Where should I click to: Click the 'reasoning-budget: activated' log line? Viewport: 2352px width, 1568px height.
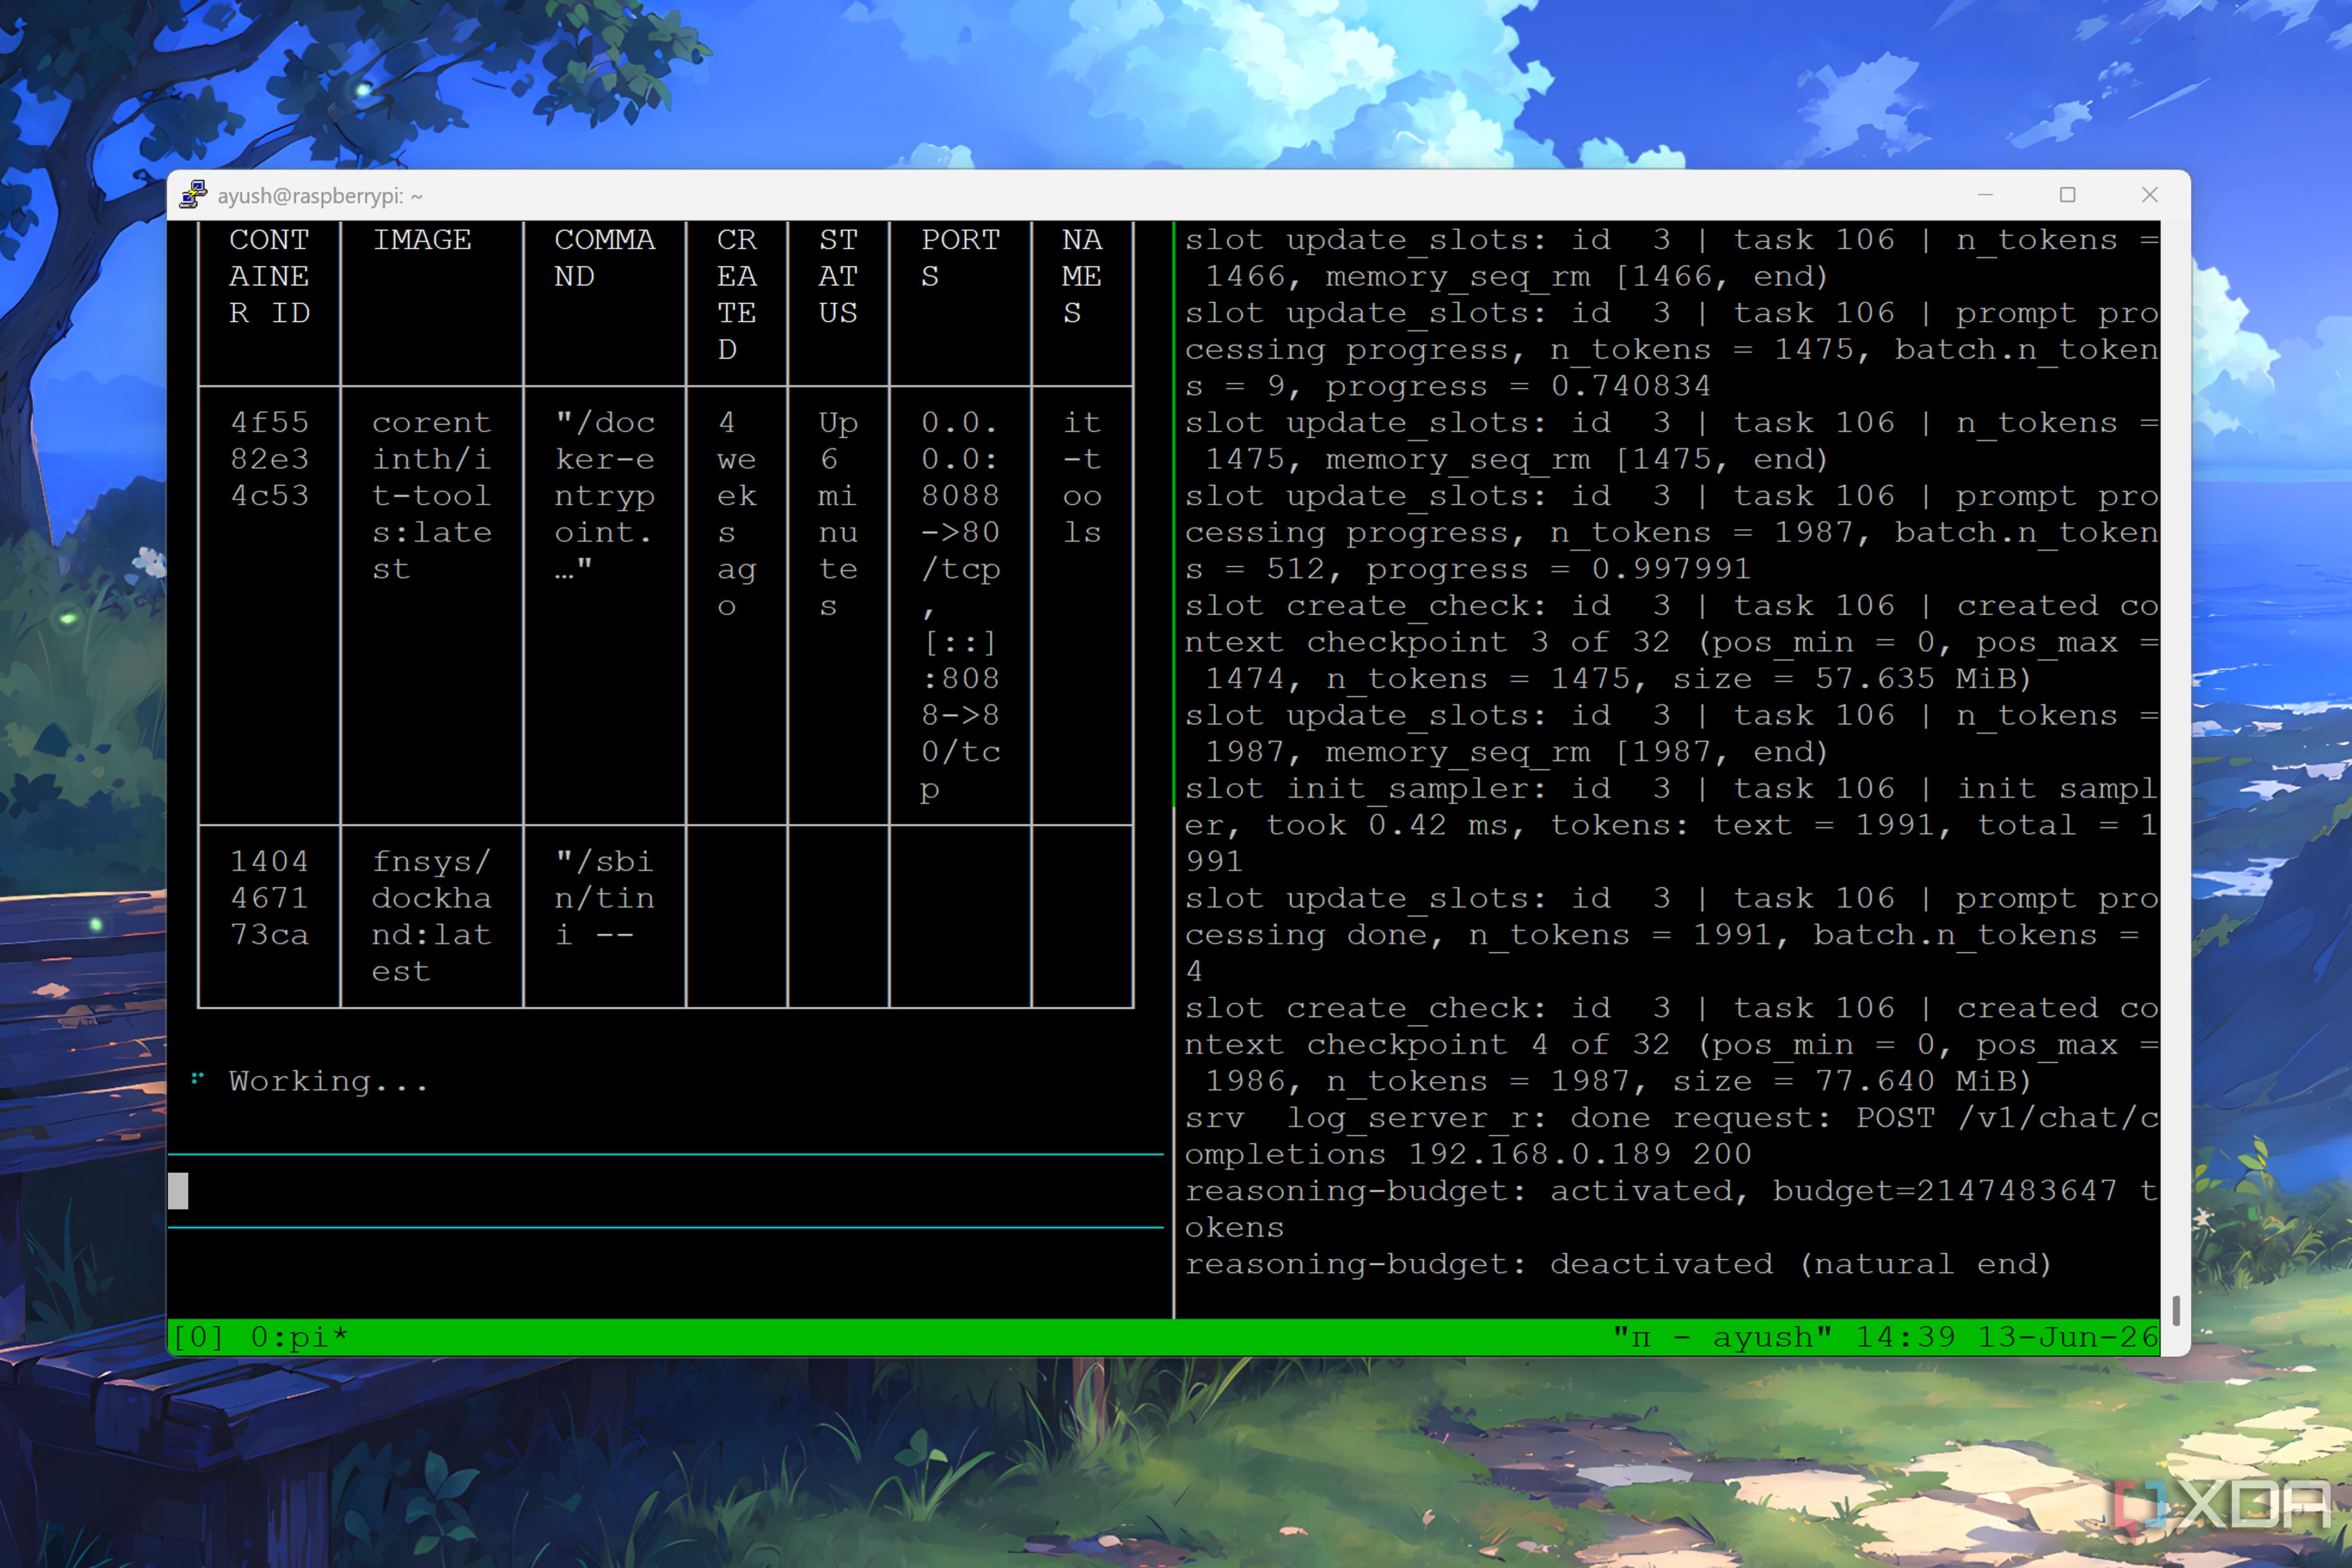click(x=1671, y=1209)
